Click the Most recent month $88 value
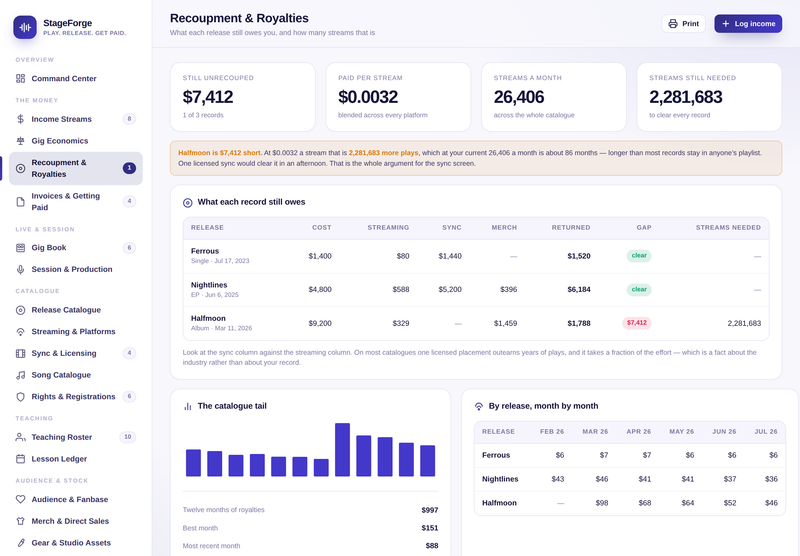800x556 pixels. (432, 546)
